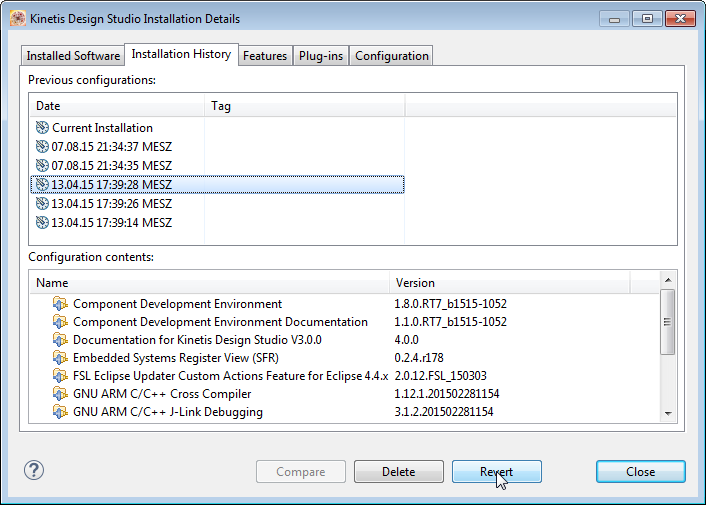706x505 pixels.
Task: Select GNU ARM C/C++ J-Link Debugging row
Action: [168, 412]
